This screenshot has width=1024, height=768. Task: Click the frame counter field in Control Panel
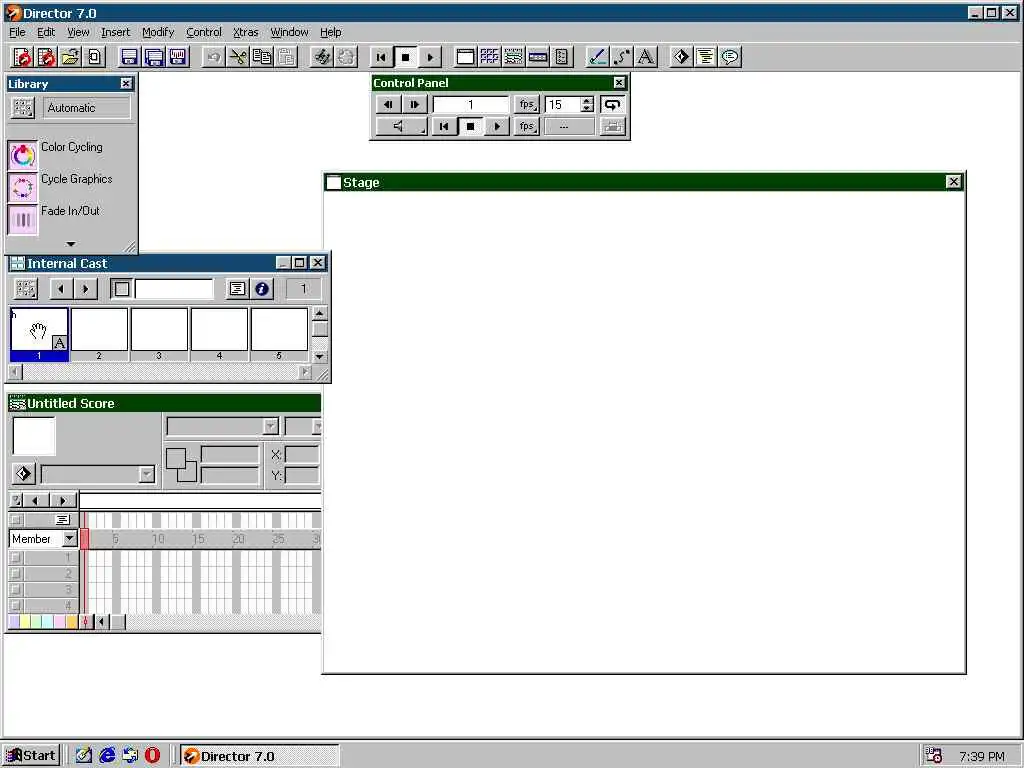click(x=470, y=104)
